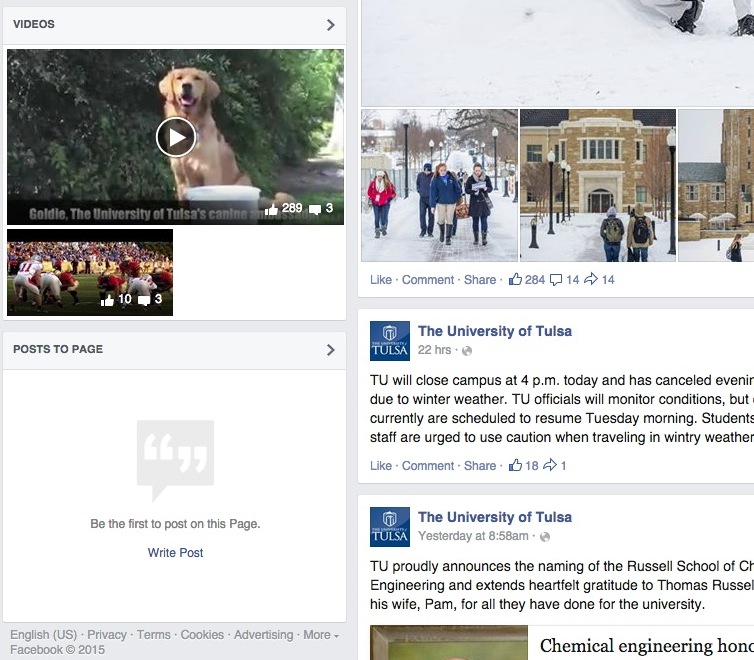
Task: Click the thumbs-up icon showing 289 likes
Action: point(271,209)
